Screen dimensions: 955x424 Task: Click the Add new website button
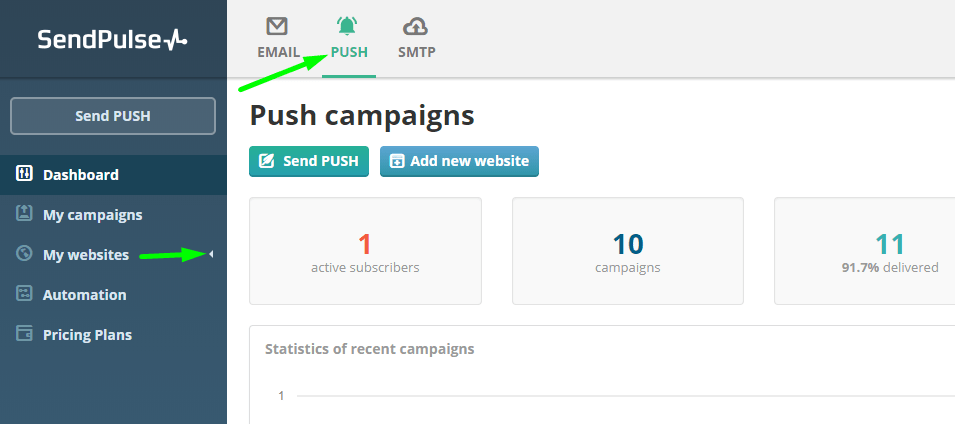[x=459, y=161]
